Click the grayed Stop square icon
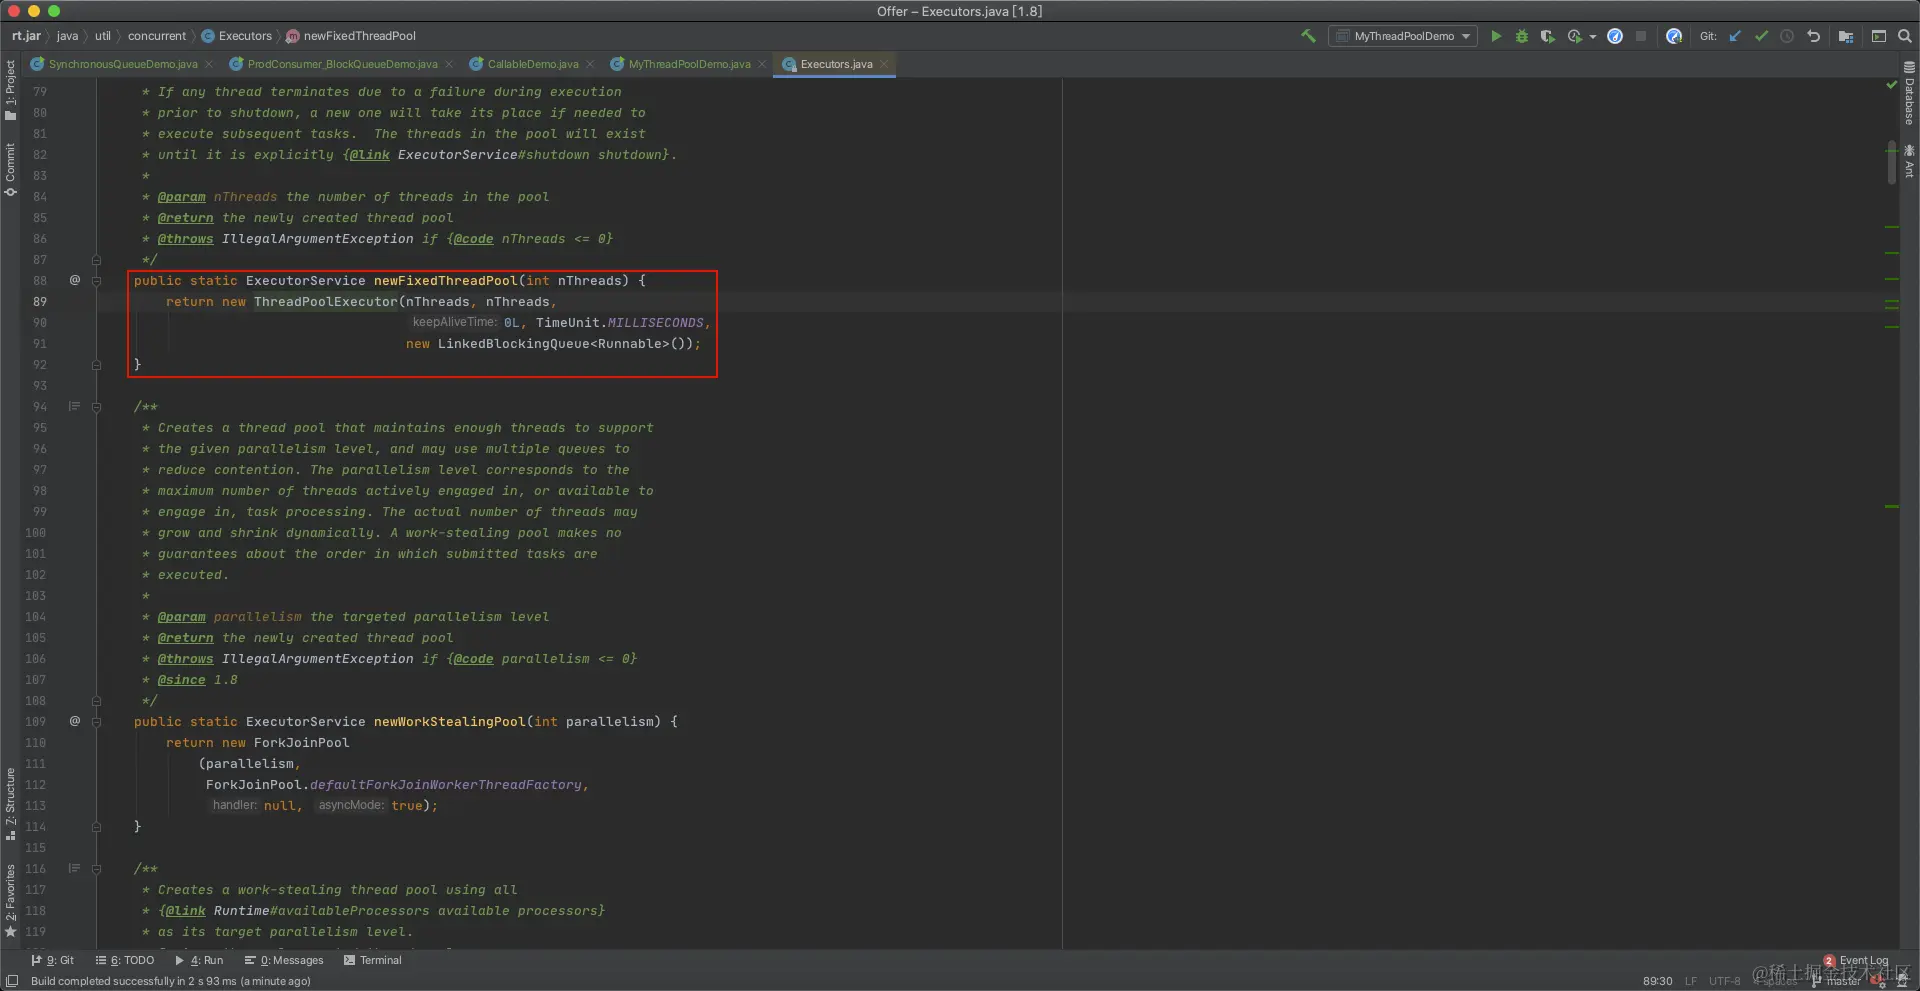 point(1641,36)
